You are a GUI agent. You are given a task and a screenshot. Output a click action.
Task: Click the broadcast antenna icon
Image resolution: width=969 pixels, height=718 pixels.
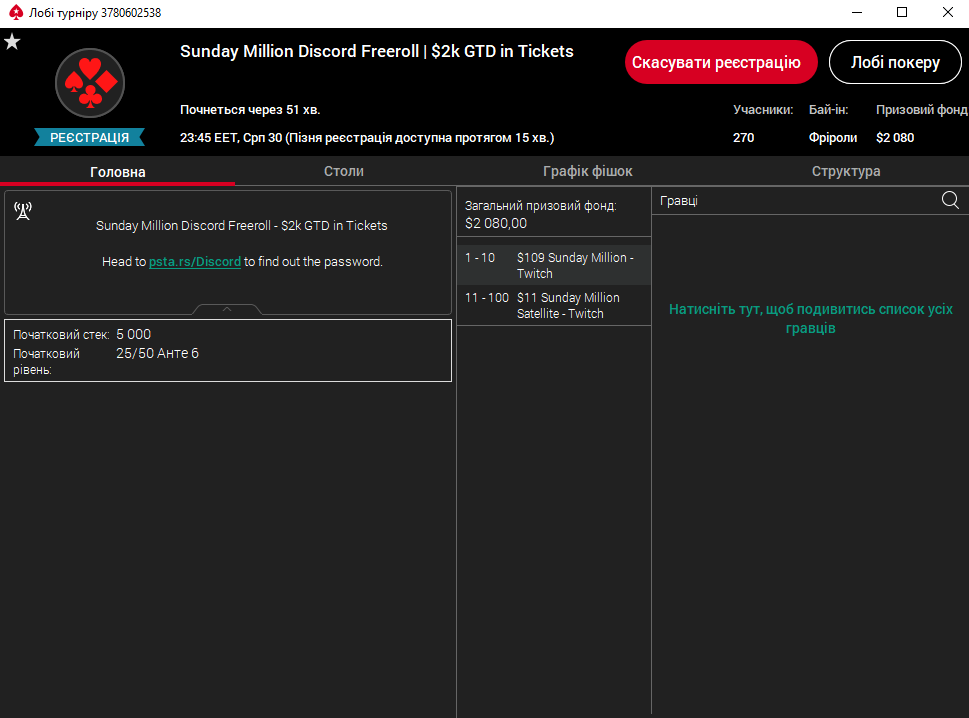pos(23,211)
